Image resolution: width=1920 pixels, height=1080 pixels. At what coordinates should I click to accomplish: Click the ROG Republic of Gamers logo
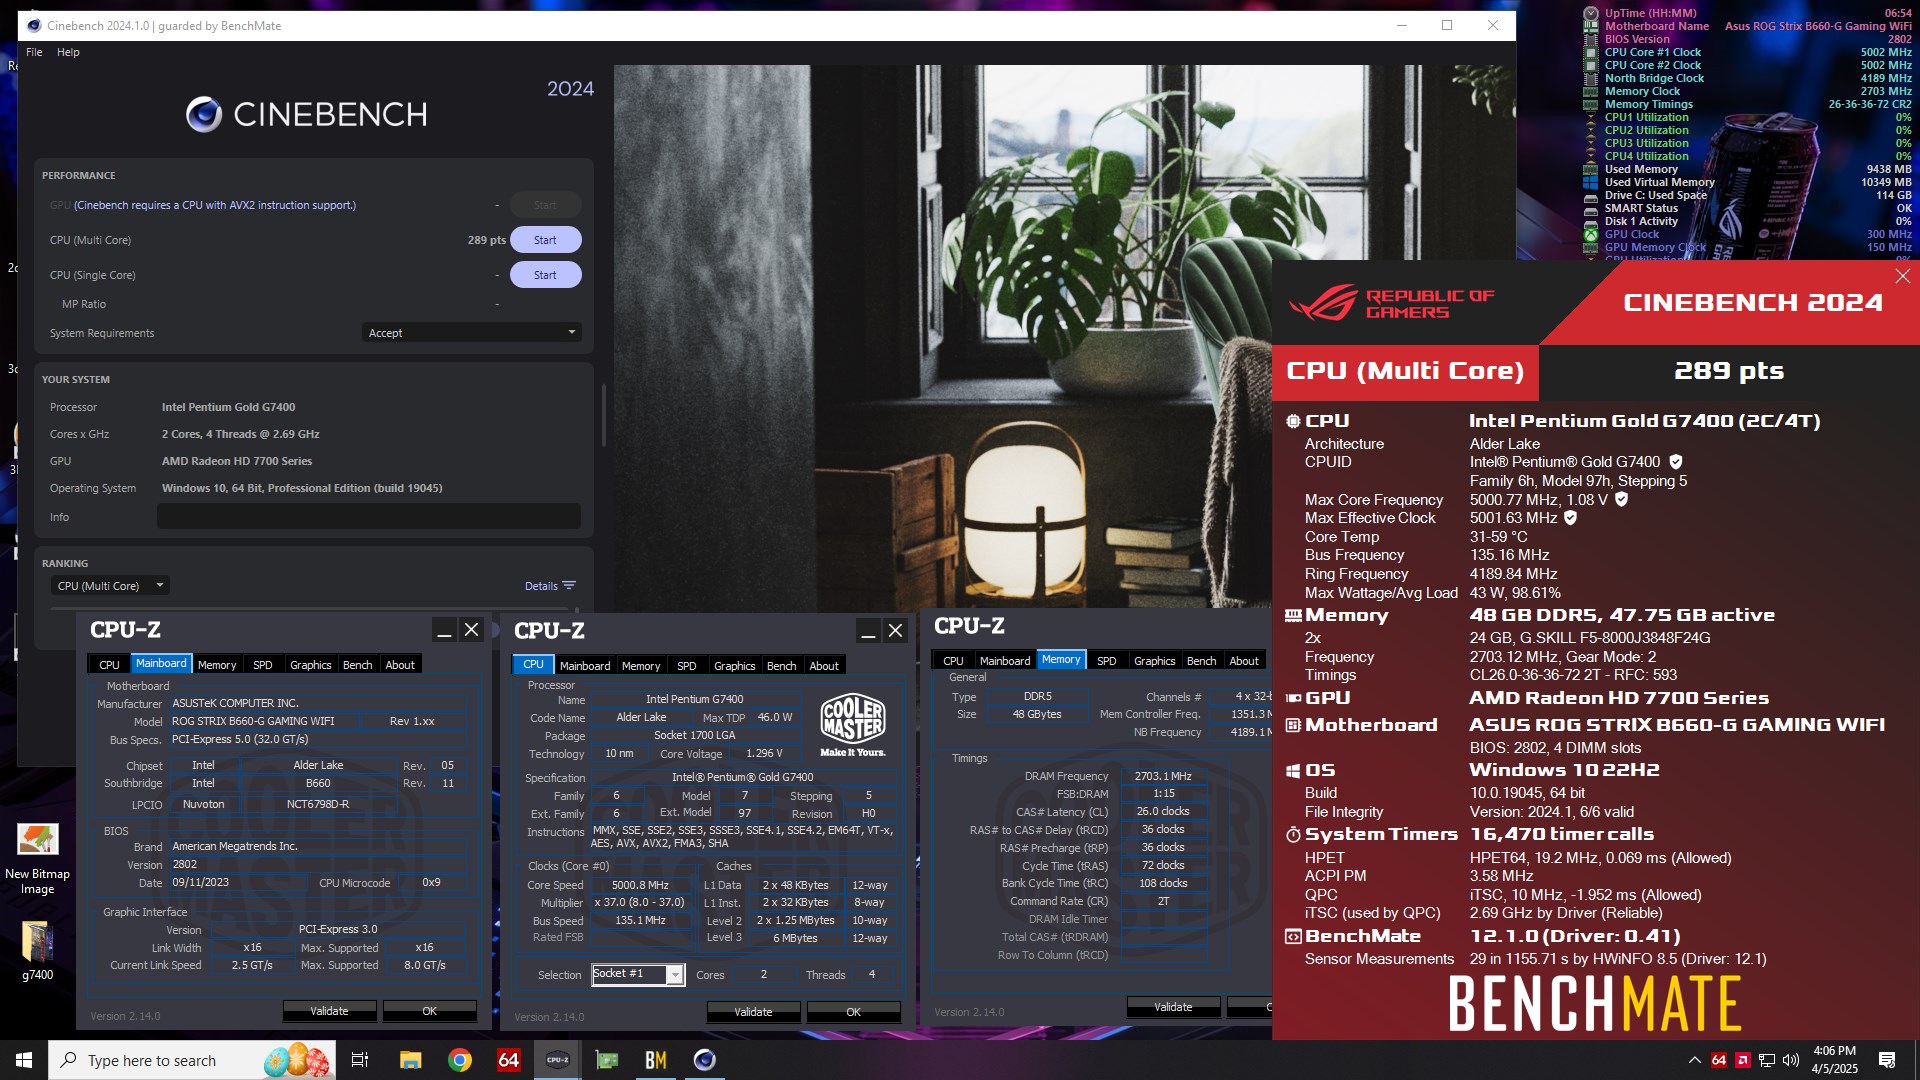(x=1391, y=304)
